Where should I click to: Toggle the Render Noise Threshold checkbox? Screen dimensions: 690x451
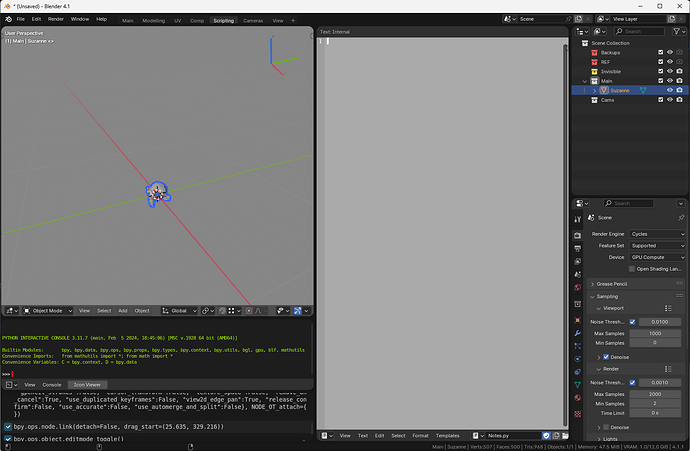pyautogui.click(x=632, y=383)
